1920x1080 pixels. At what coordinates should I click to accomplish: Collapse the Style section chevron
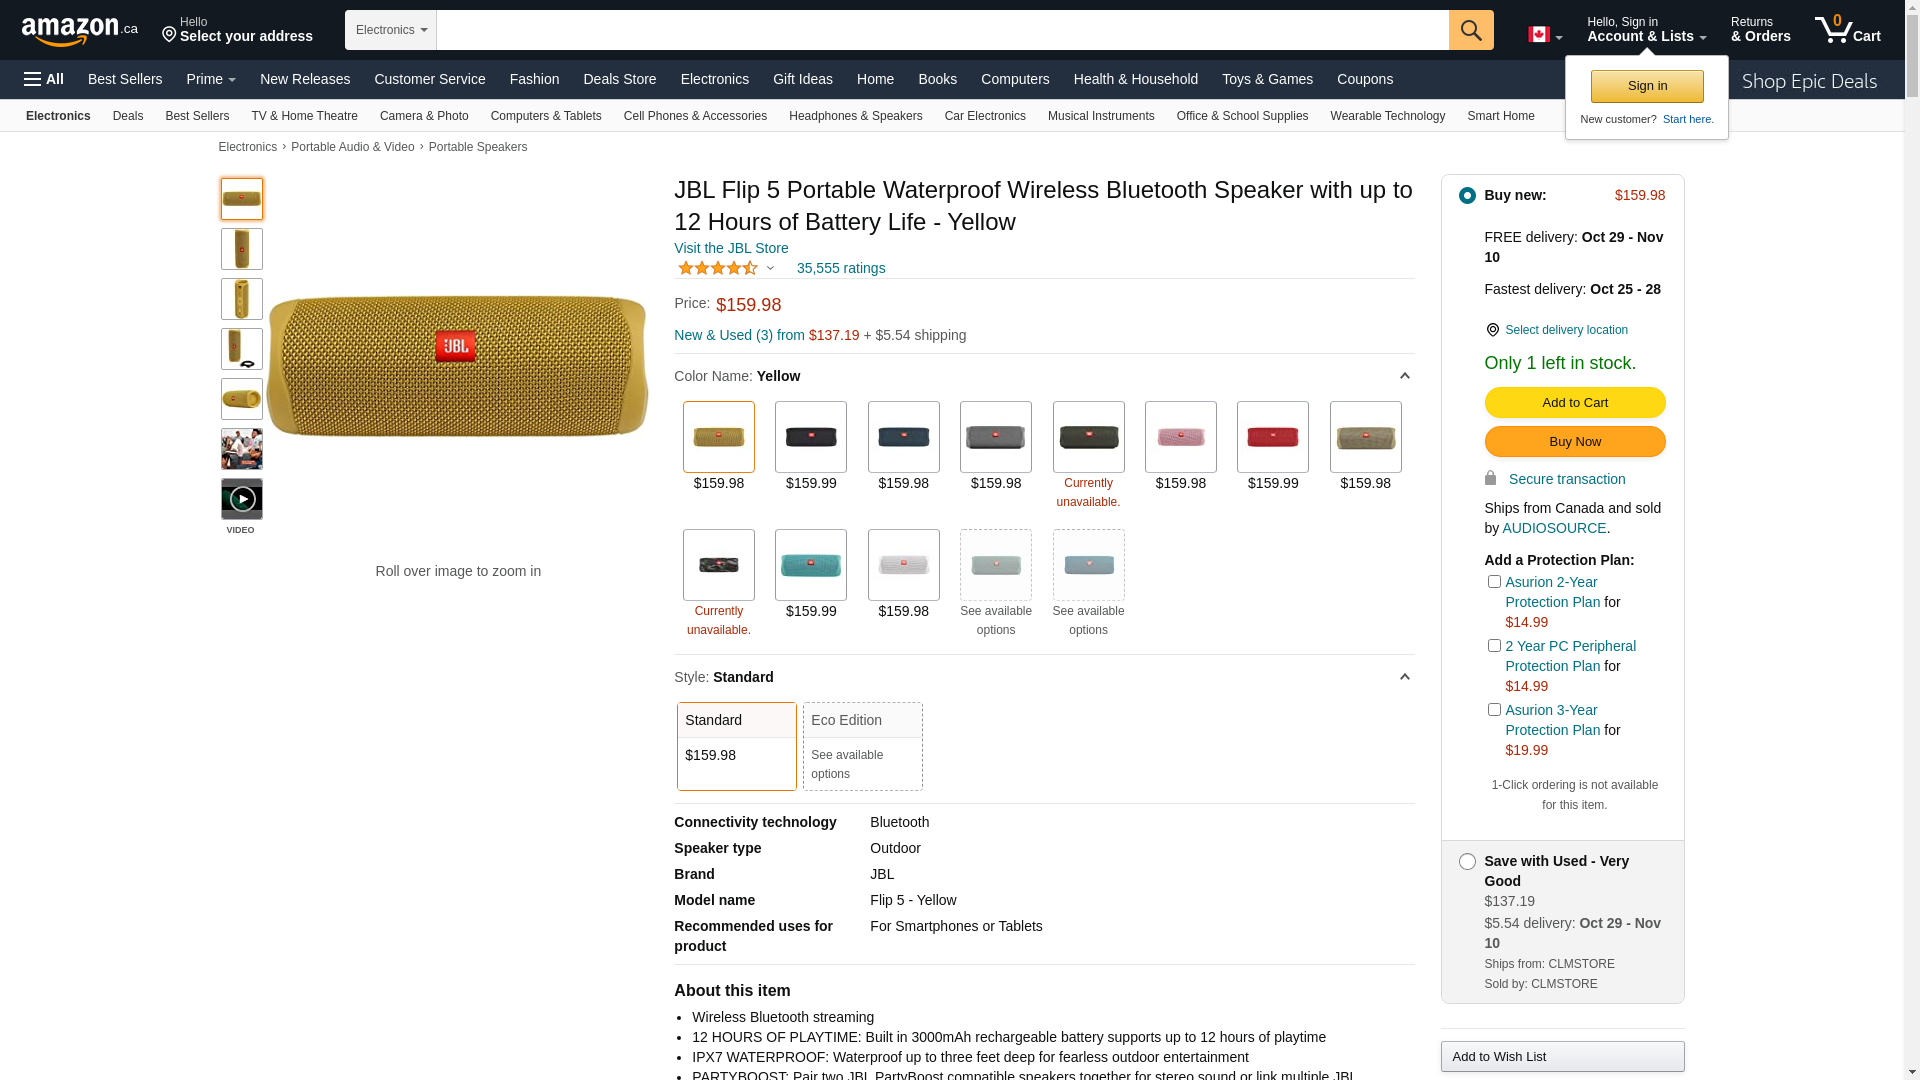pos(1404,677)
